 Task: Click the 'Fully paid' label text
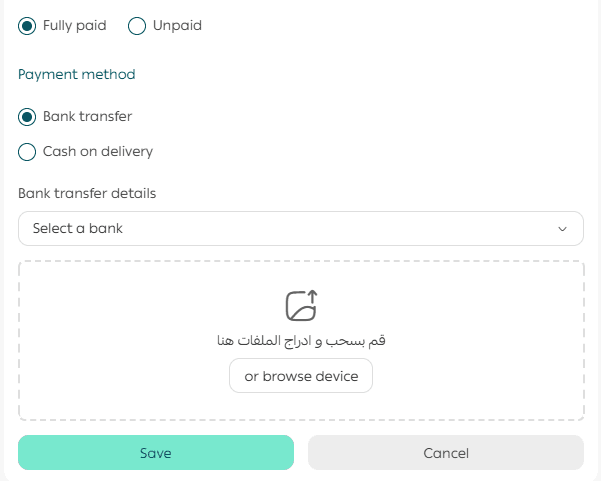pos(75,26)
